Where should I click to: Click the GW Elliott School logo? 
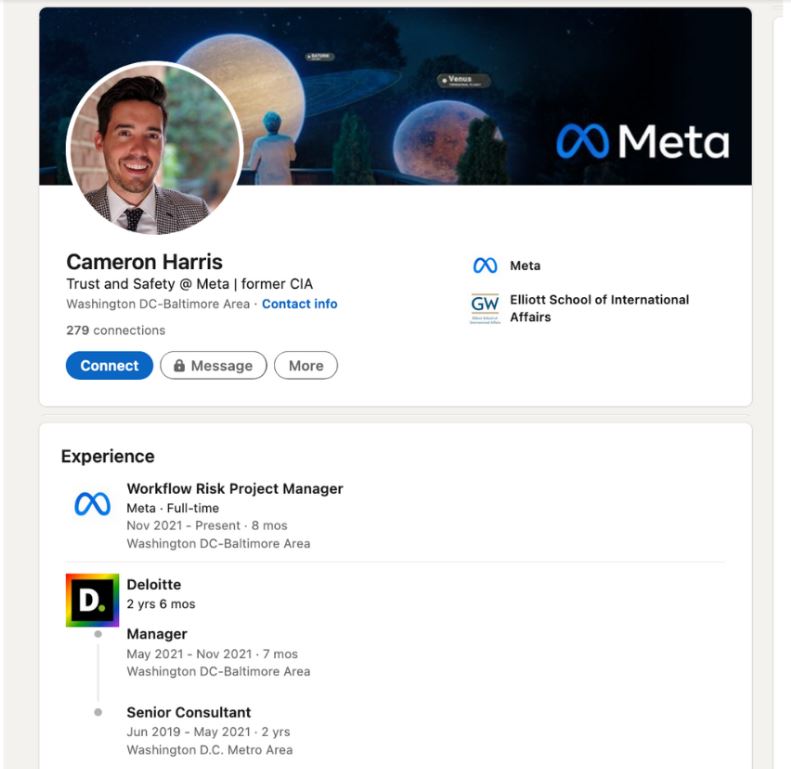(485, 308)
